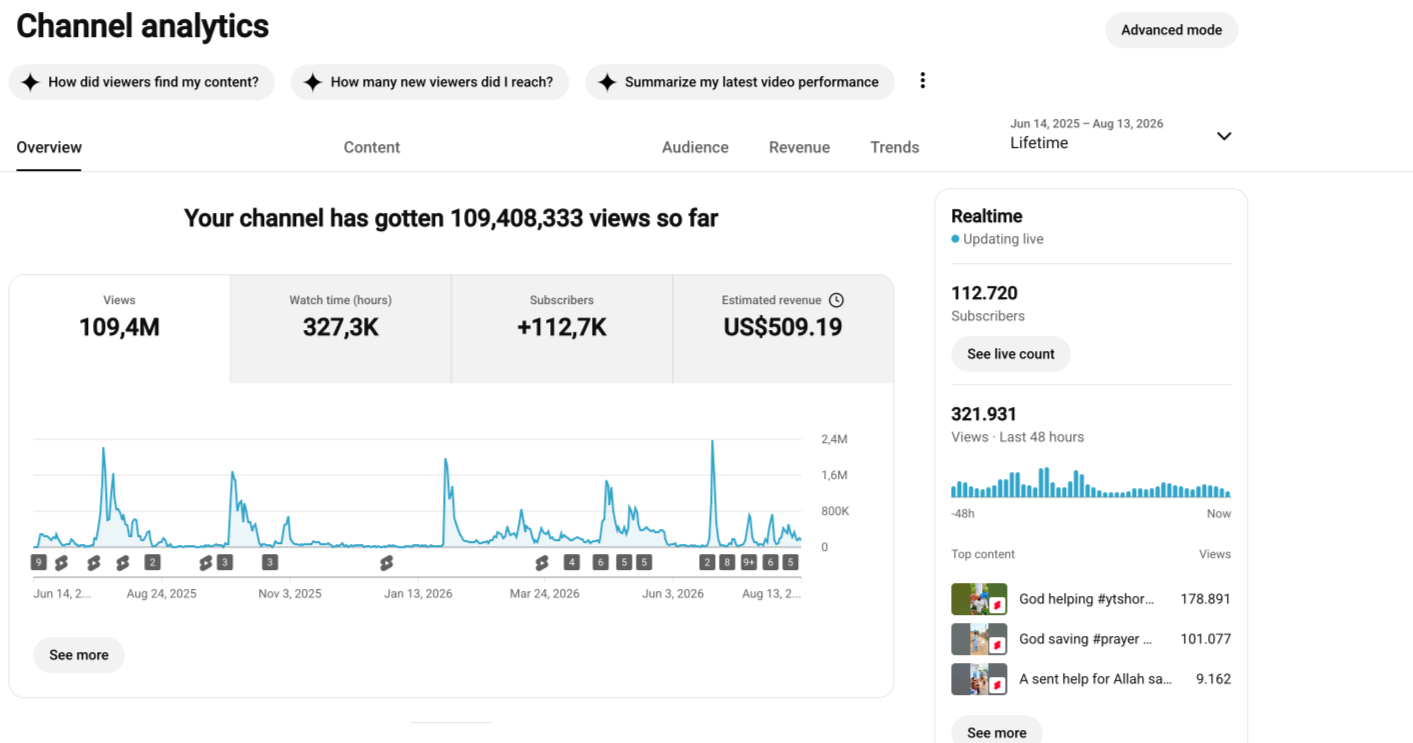Screen dimensions: 1413x743
Task: Open the Lifetime date range dropdown
Action: point(1121,134)
